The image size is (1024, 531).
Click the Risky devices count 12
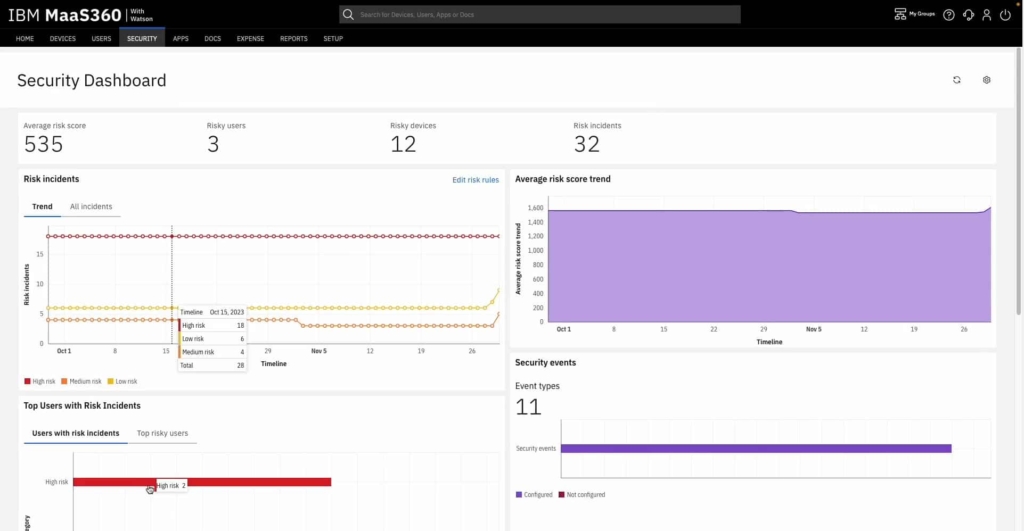403,144
